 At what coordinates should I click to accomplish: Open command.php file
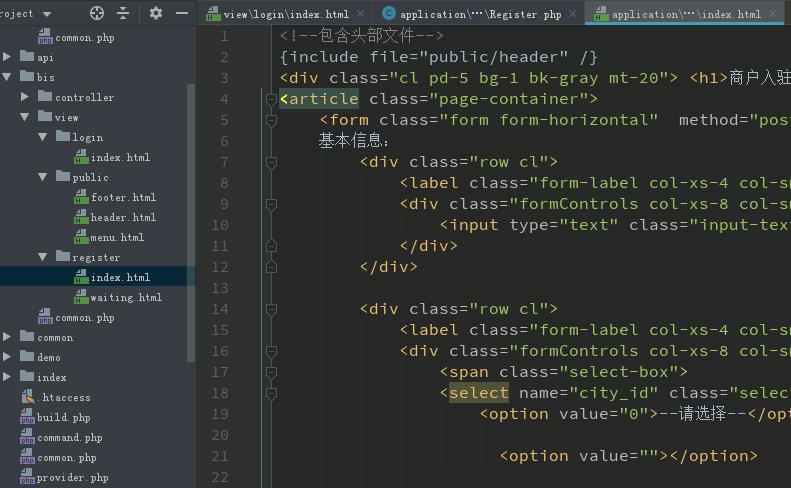pos(70,438)
